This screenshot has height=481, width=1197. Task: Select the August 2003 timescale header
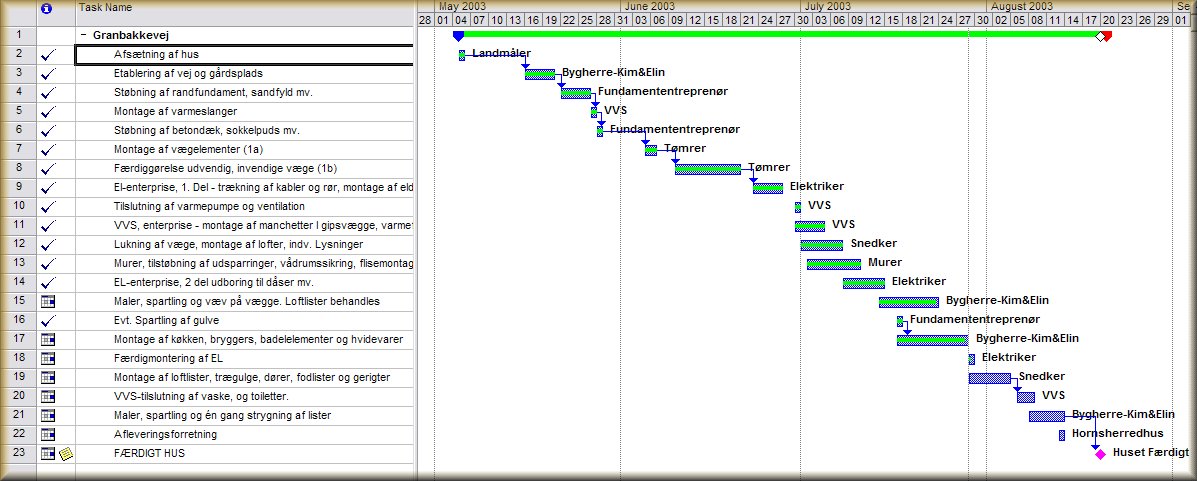(1020, 6)
